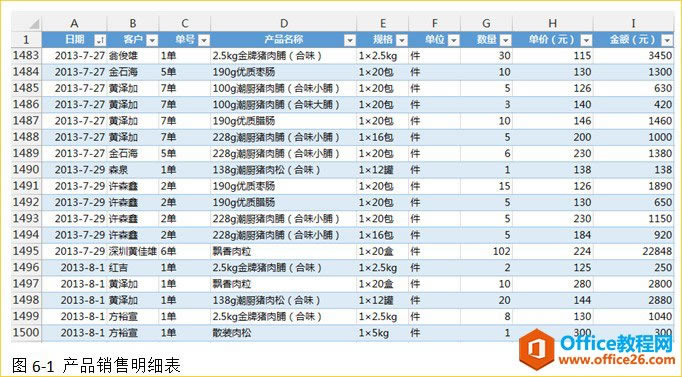
Task: Select row header 1484
Action: coord(26,72)
